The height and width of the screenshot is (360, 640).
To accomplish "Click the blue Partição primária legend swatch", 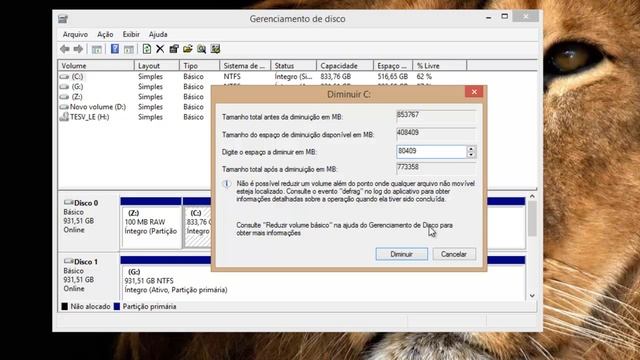I will 117,306.
